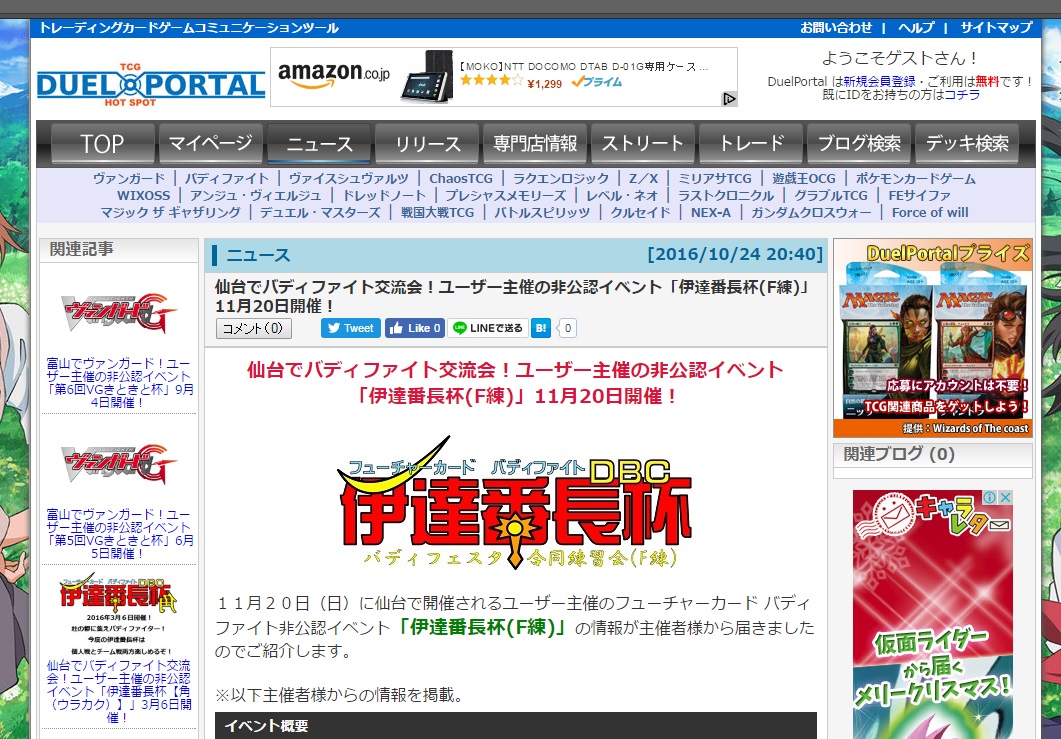Click Vanguard G logo above 第6回 article
This screenshot has height=739, width=1061.
(x=118, y=313)
